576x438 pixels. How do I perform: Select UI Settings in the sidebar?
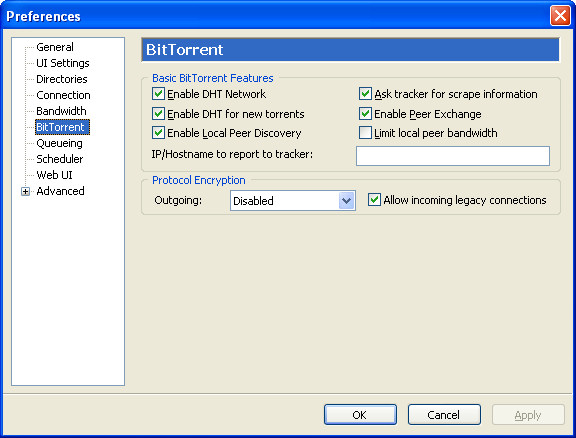pos(62,63)
